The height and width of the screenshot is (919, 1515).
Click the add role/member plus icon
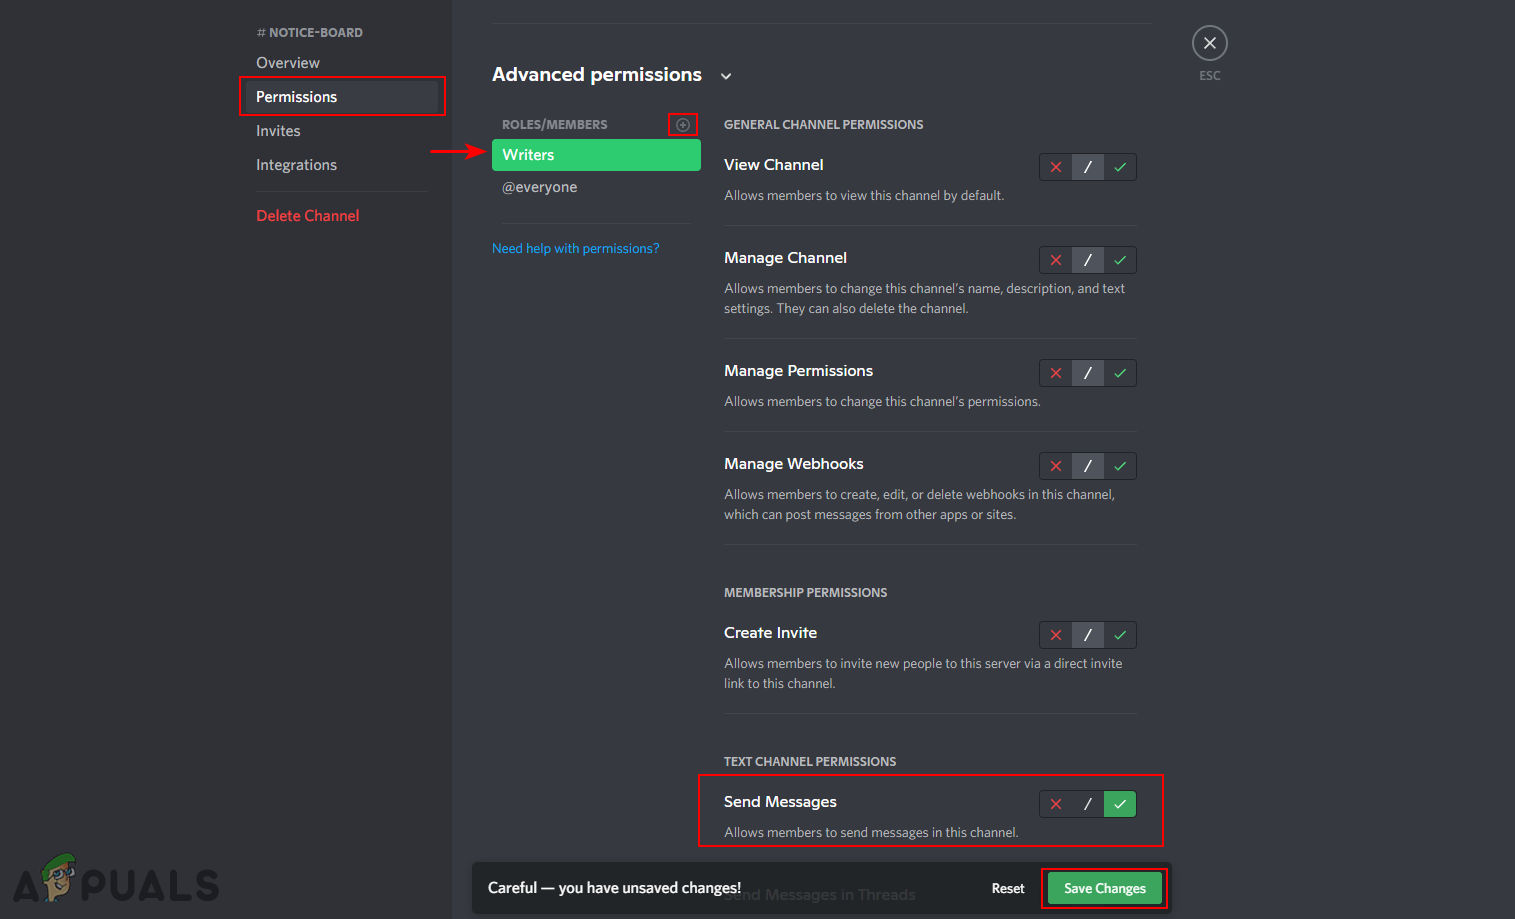[x=683, y=125]
